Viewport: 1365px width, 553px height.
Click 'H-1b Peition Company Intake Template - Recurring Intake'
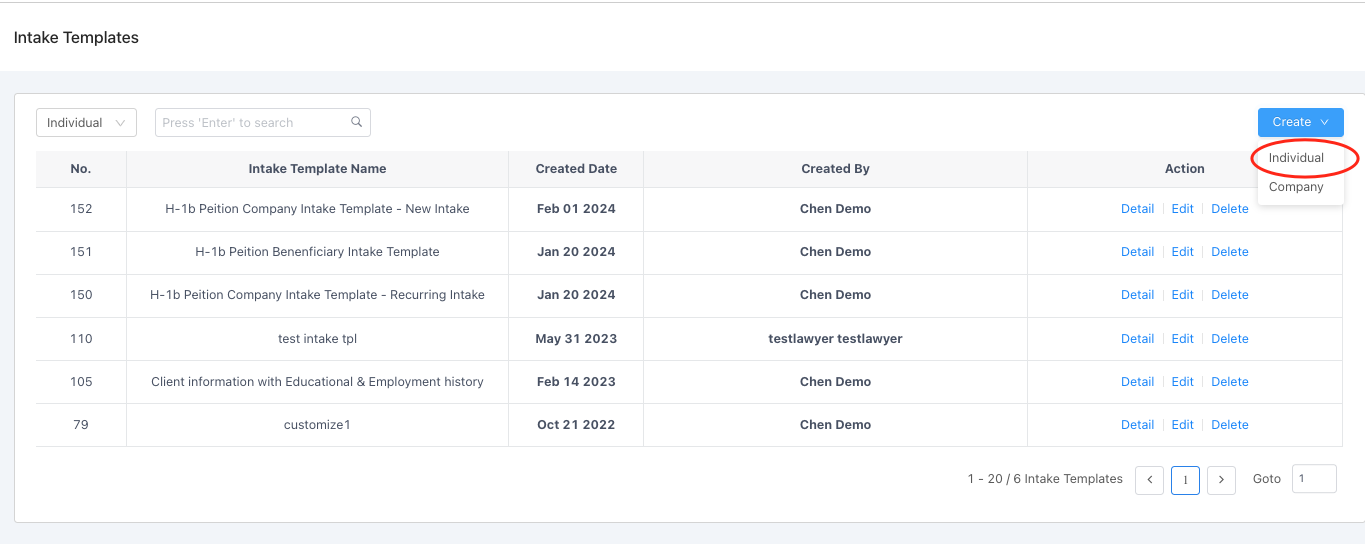point(317,295)
